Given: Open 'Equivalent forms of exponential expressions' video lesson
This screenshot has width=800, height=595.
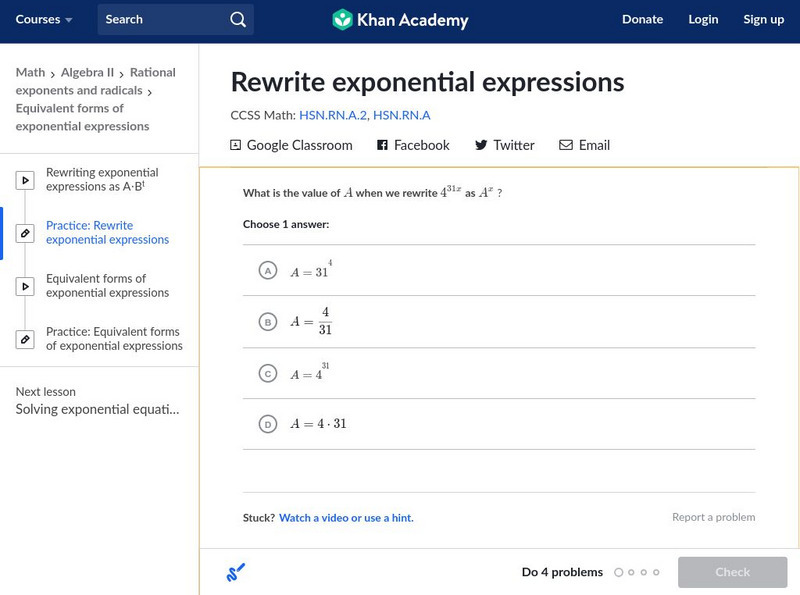Looking at the screenshot, I should pos(107,286).
